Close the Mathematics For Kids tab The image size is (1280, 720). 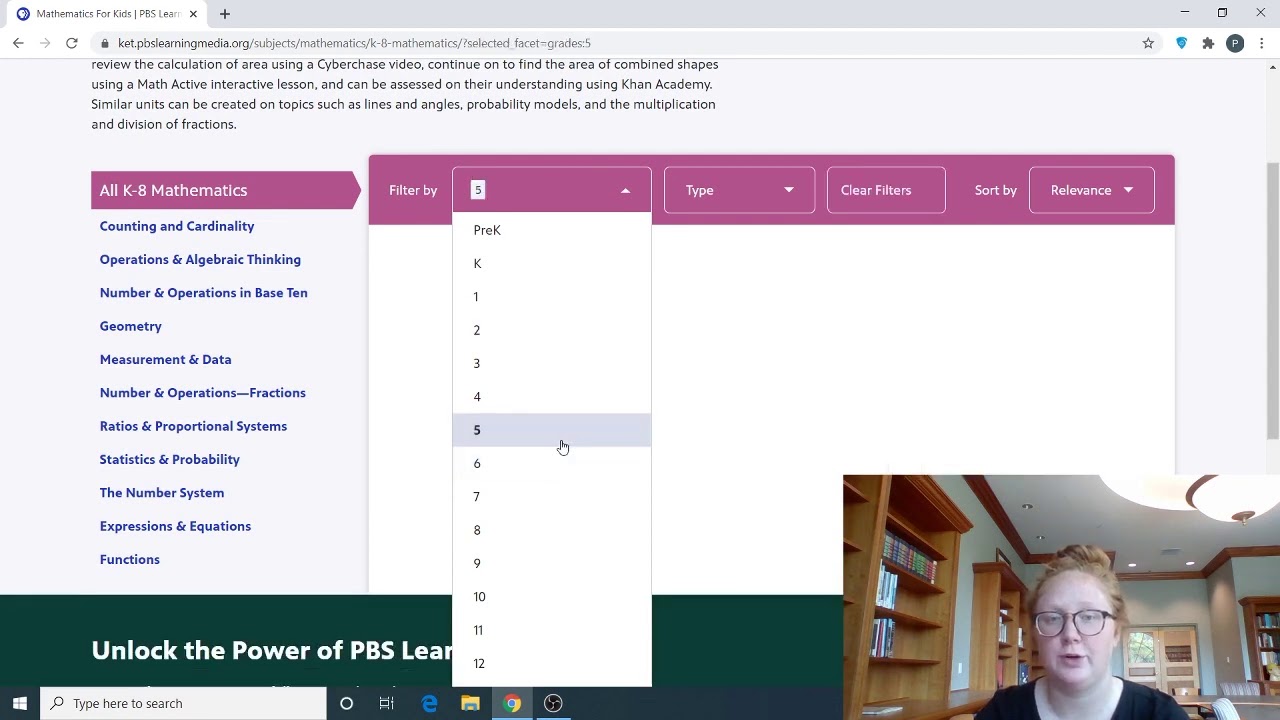(193, 14)
